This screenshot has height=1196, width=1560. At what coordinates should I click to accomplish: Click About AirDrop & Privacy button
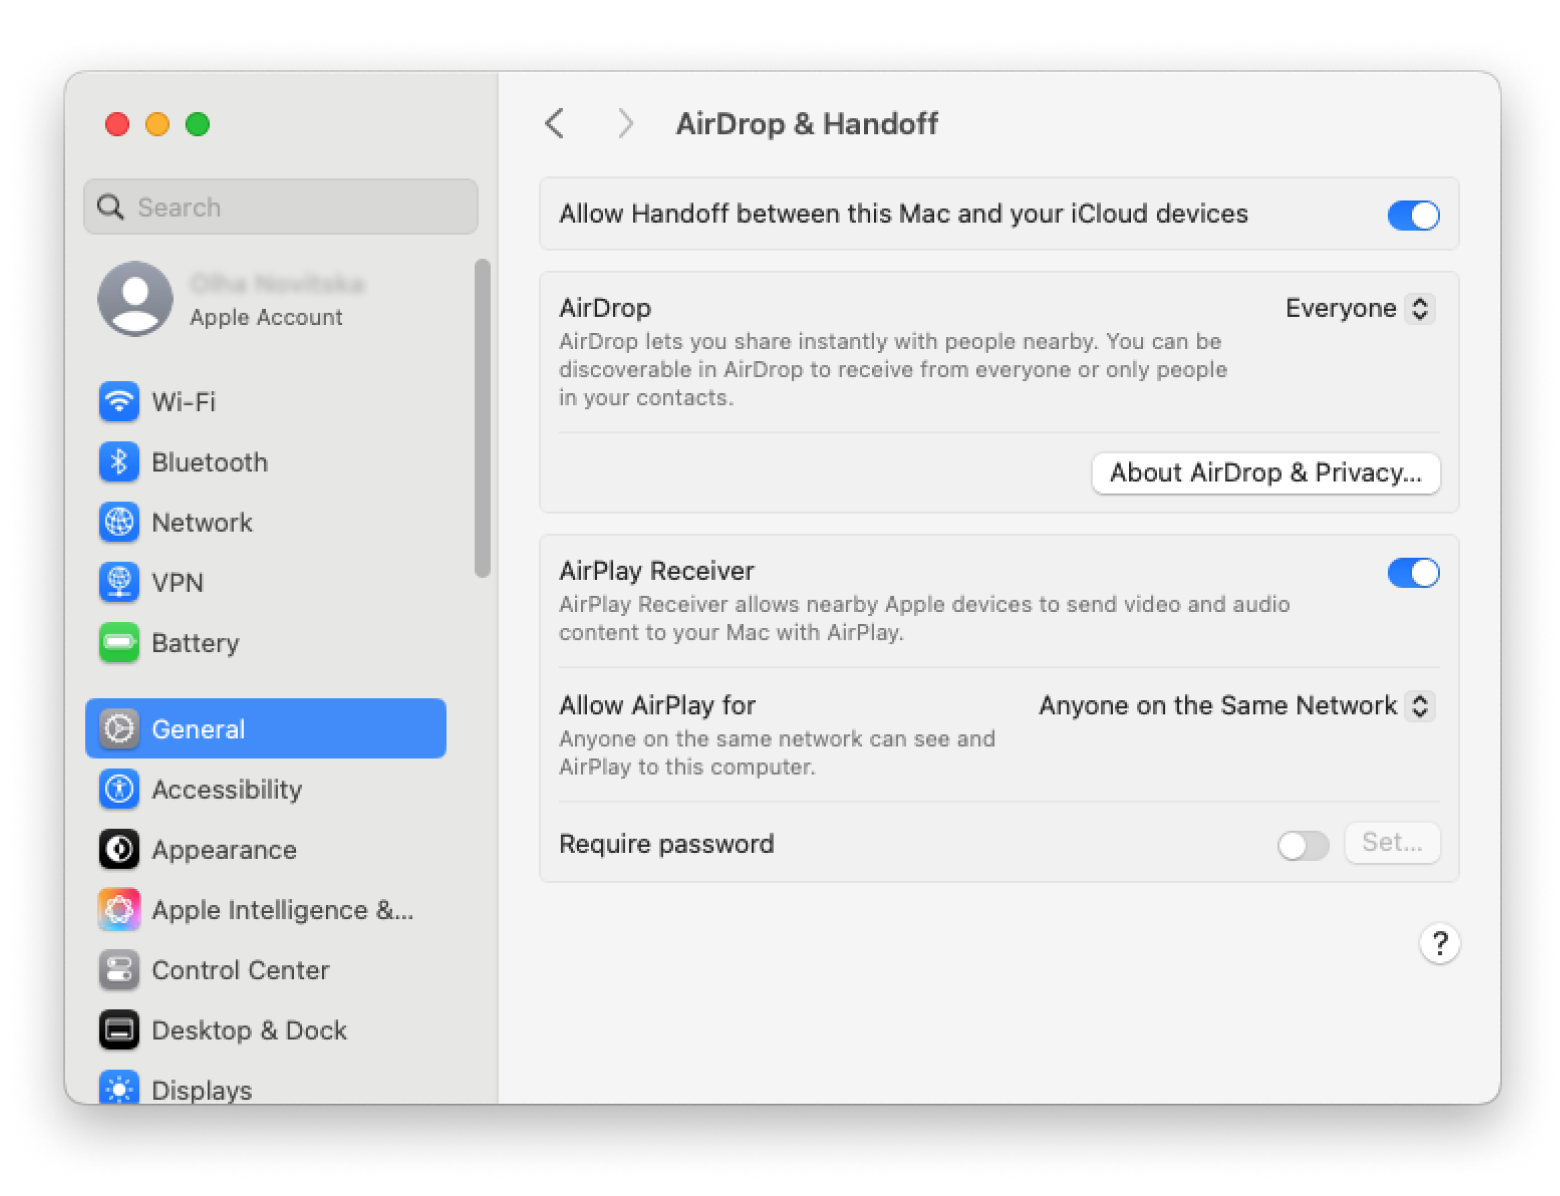point(1266,473)
